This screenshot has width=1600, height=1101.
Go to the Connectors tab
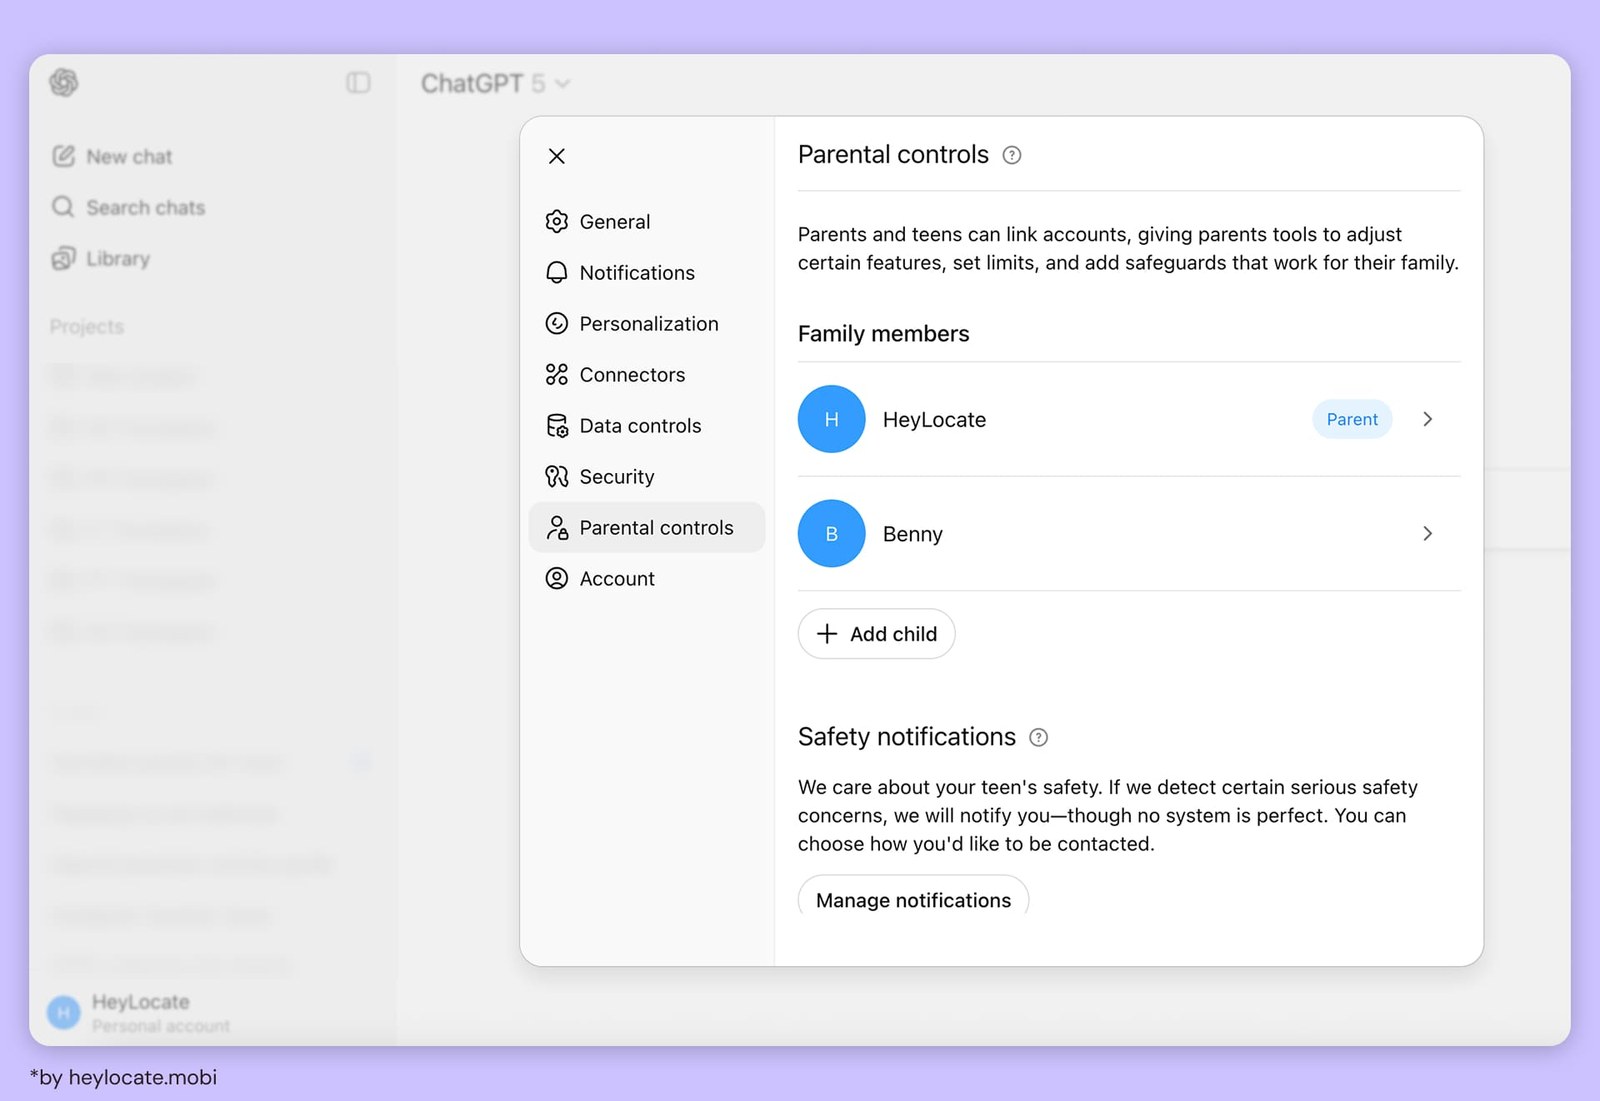(647, 375)
